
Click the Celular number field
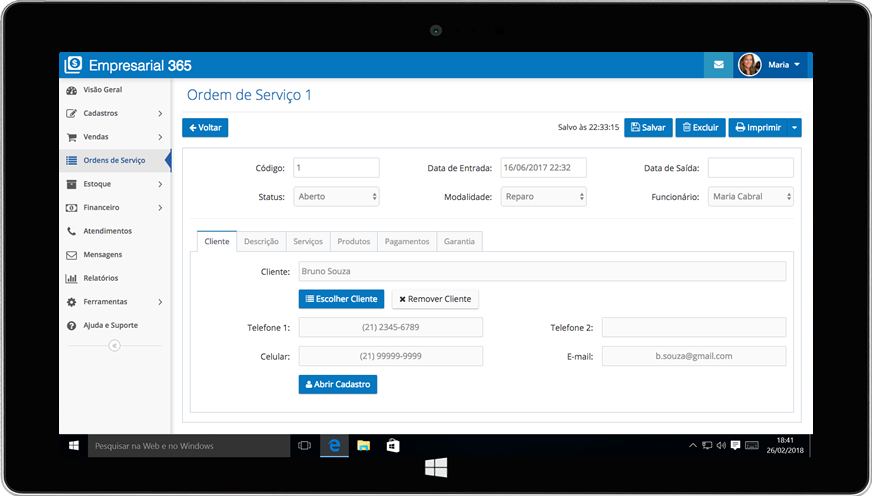[x=390, y=356]
